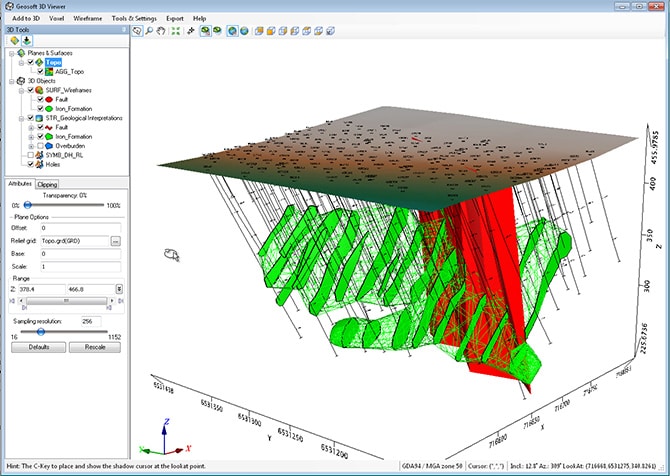Collapse the Topo tree node
The image size is (670, 476).
(21, 63)
